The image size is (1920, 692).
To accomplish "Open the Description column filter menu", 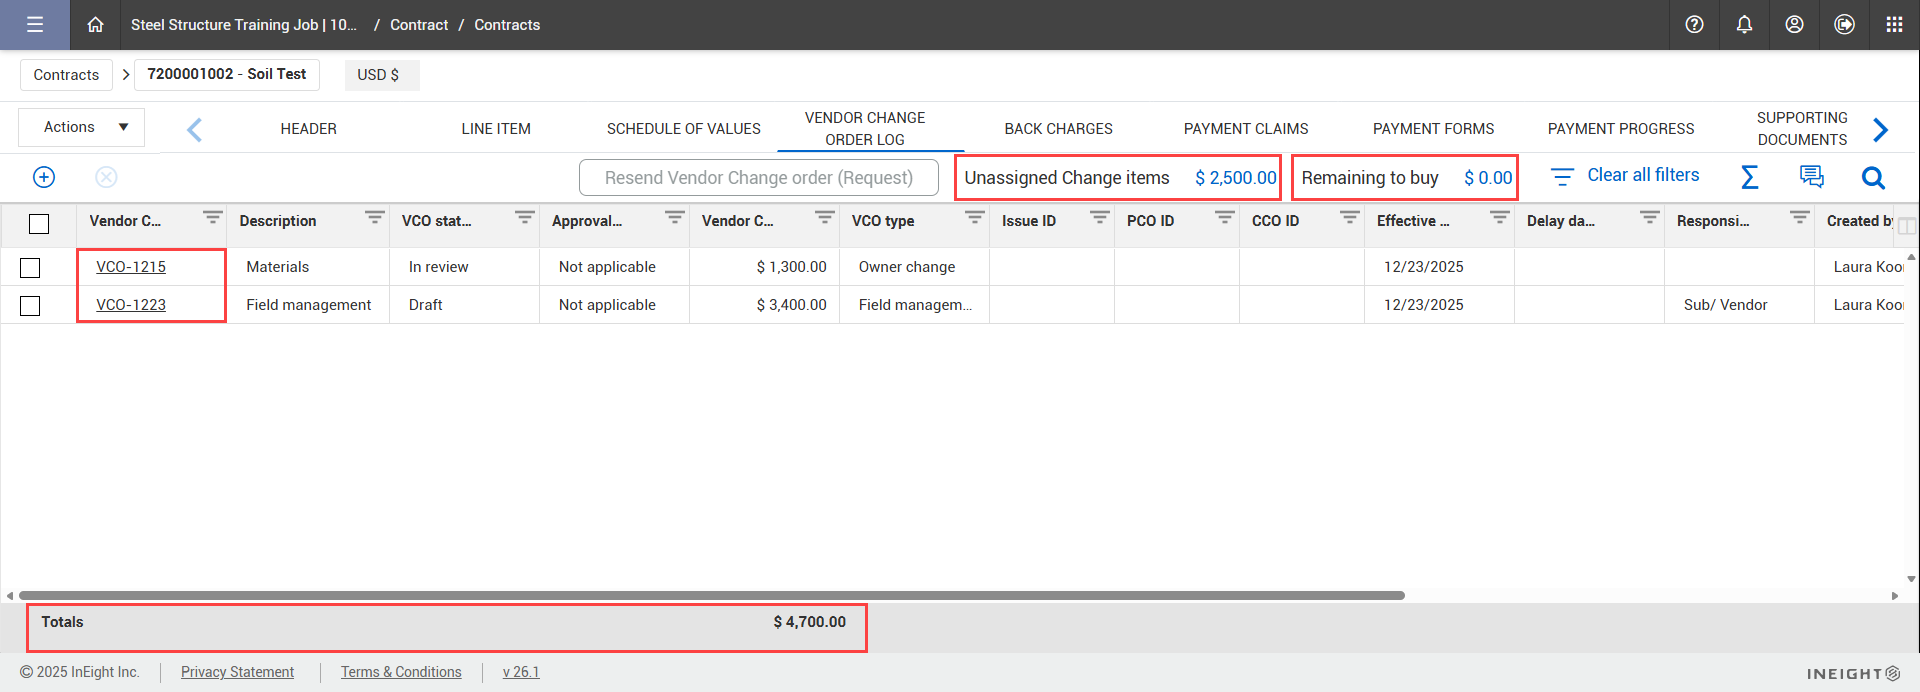I will pos(374,217).
